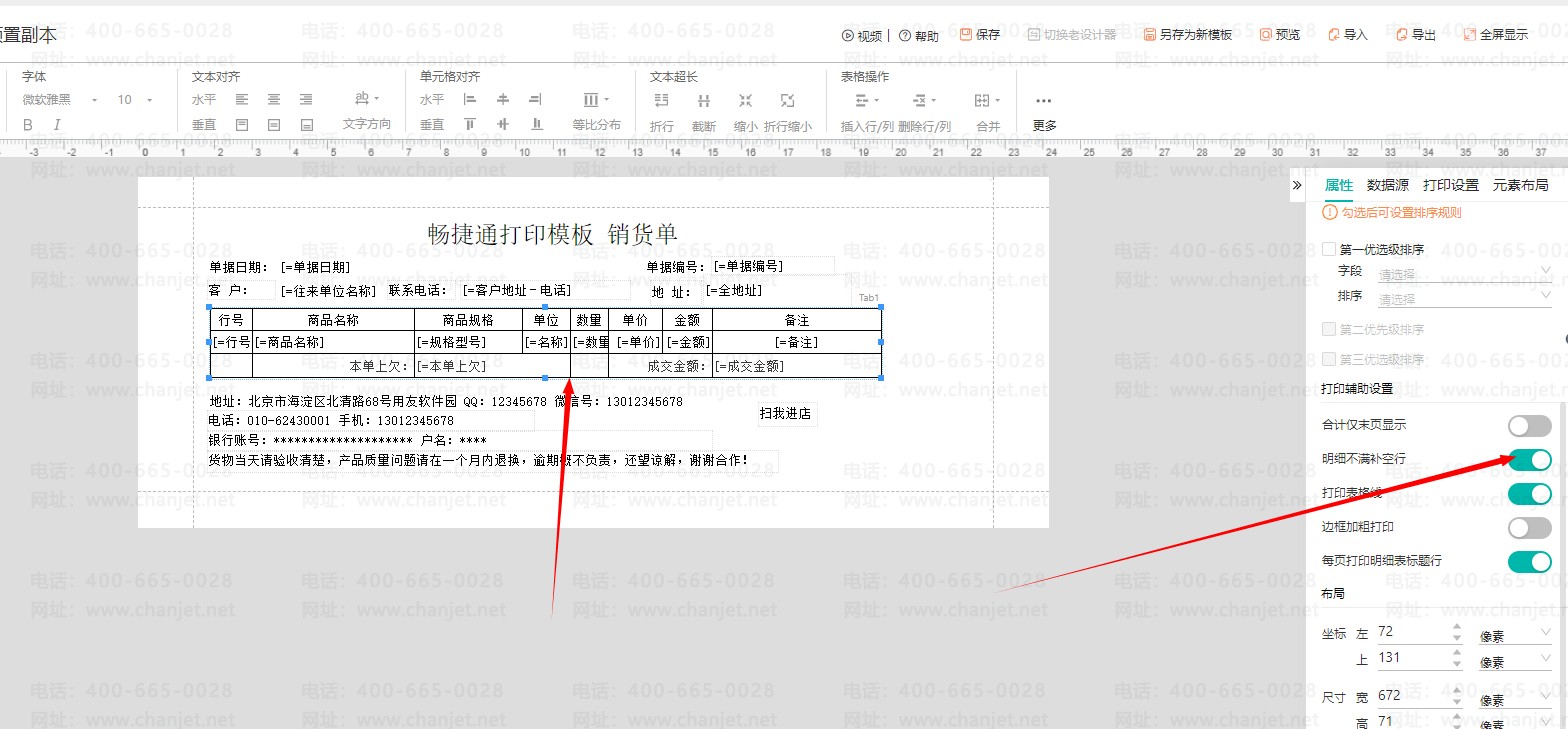This screenshot has height=729, width=1568.
Task: Open the 插入行/列 dropdown
Action: (866, 101)
